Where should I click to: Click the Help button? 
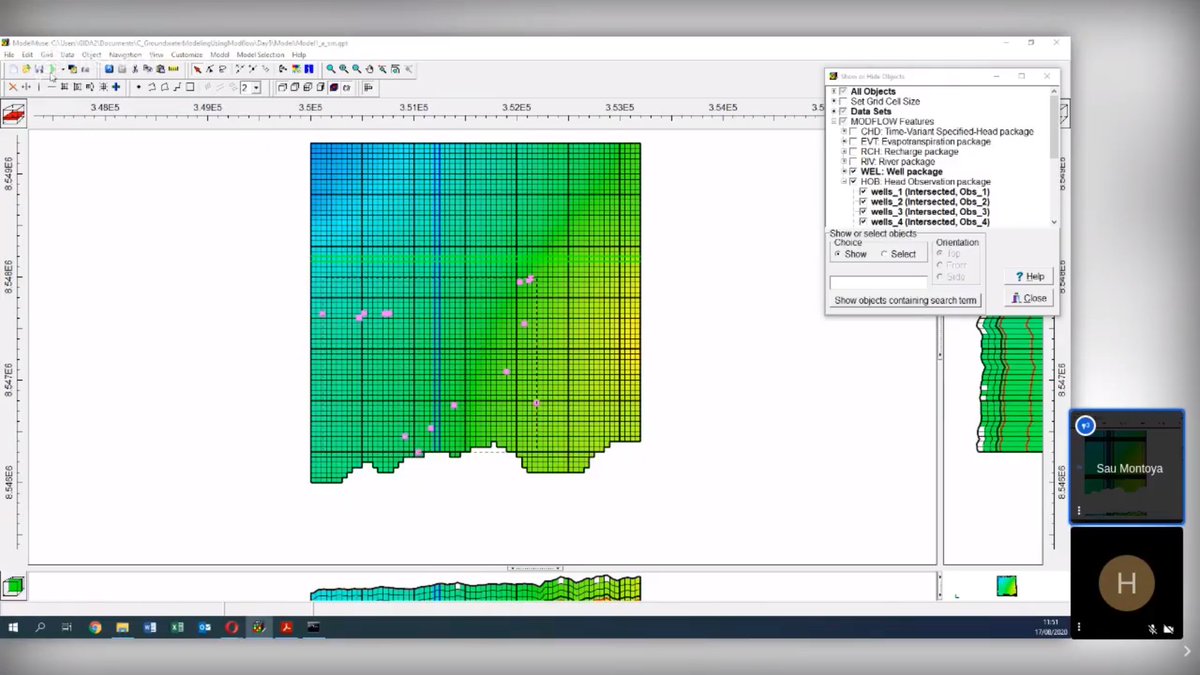pos(1028,276)
